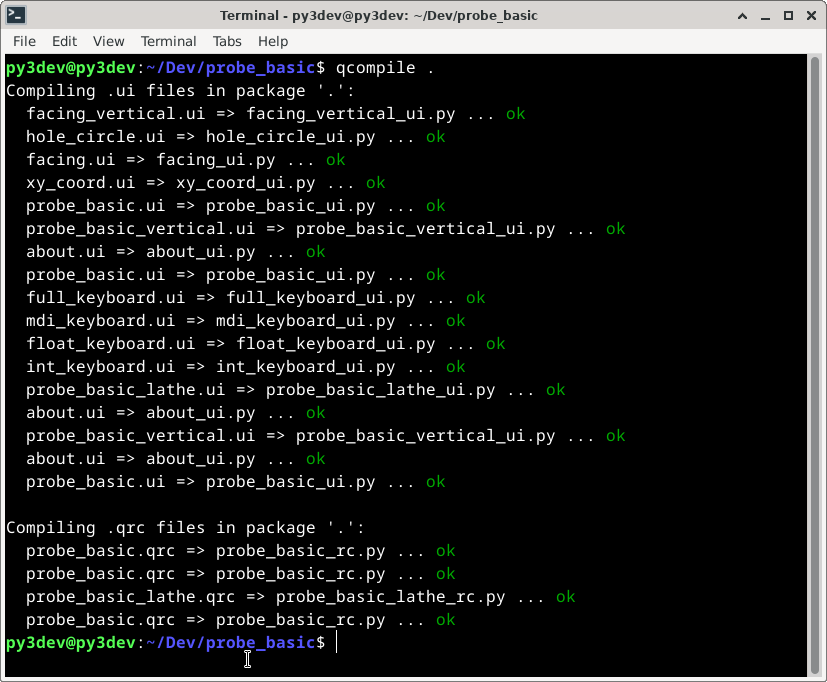827x682 pixels.
Task: Close the Terminal window
Action: (812, 16)
